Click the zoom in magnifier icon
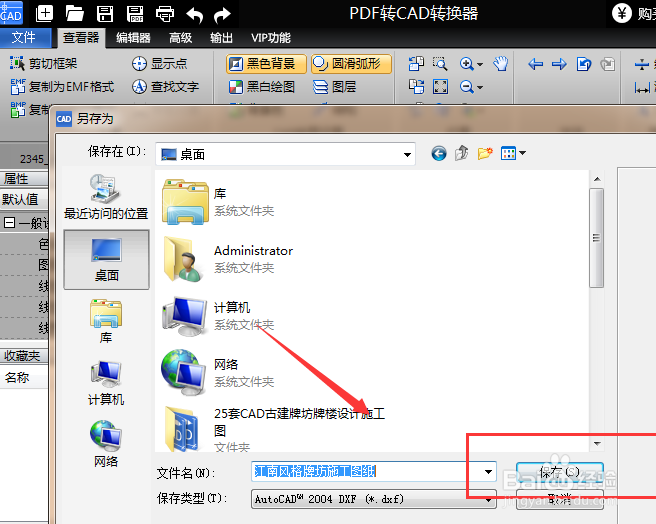Viewport: 656px width, 524px height. point(466,64)
